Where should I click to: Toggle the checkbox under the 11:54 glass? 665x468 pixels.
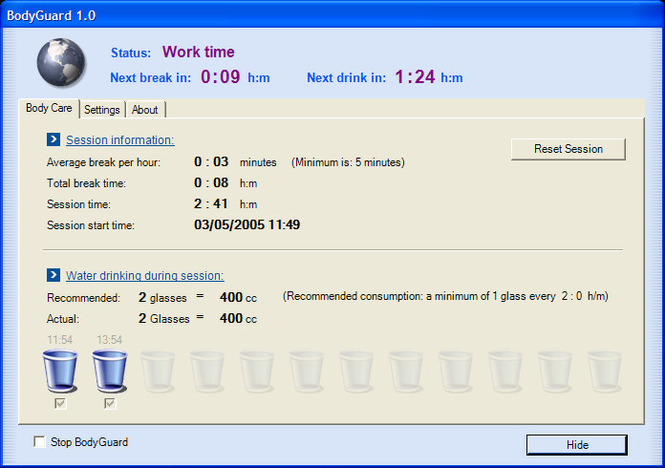(60, 403)
